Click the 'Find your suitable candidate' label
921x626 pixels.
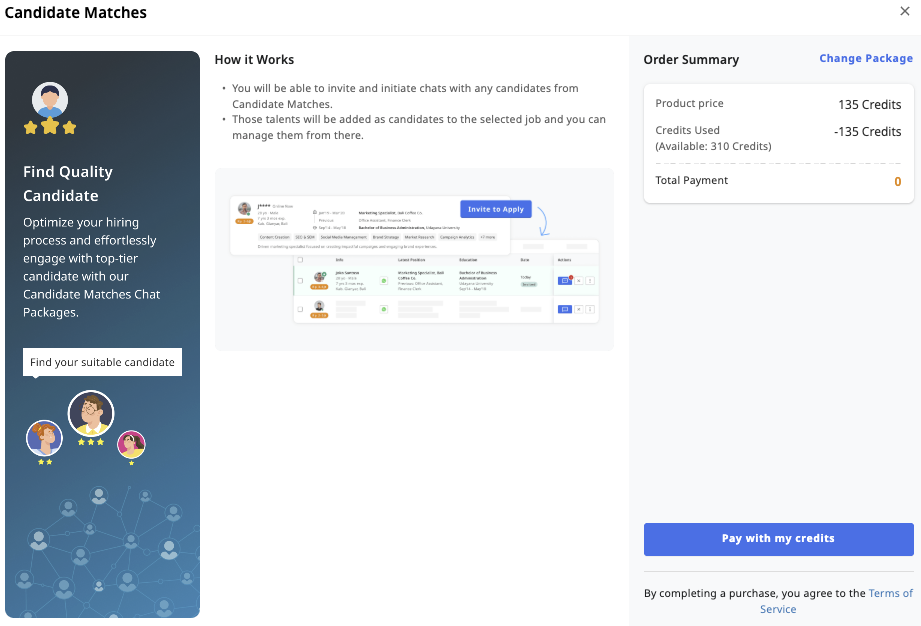point(102,362)
